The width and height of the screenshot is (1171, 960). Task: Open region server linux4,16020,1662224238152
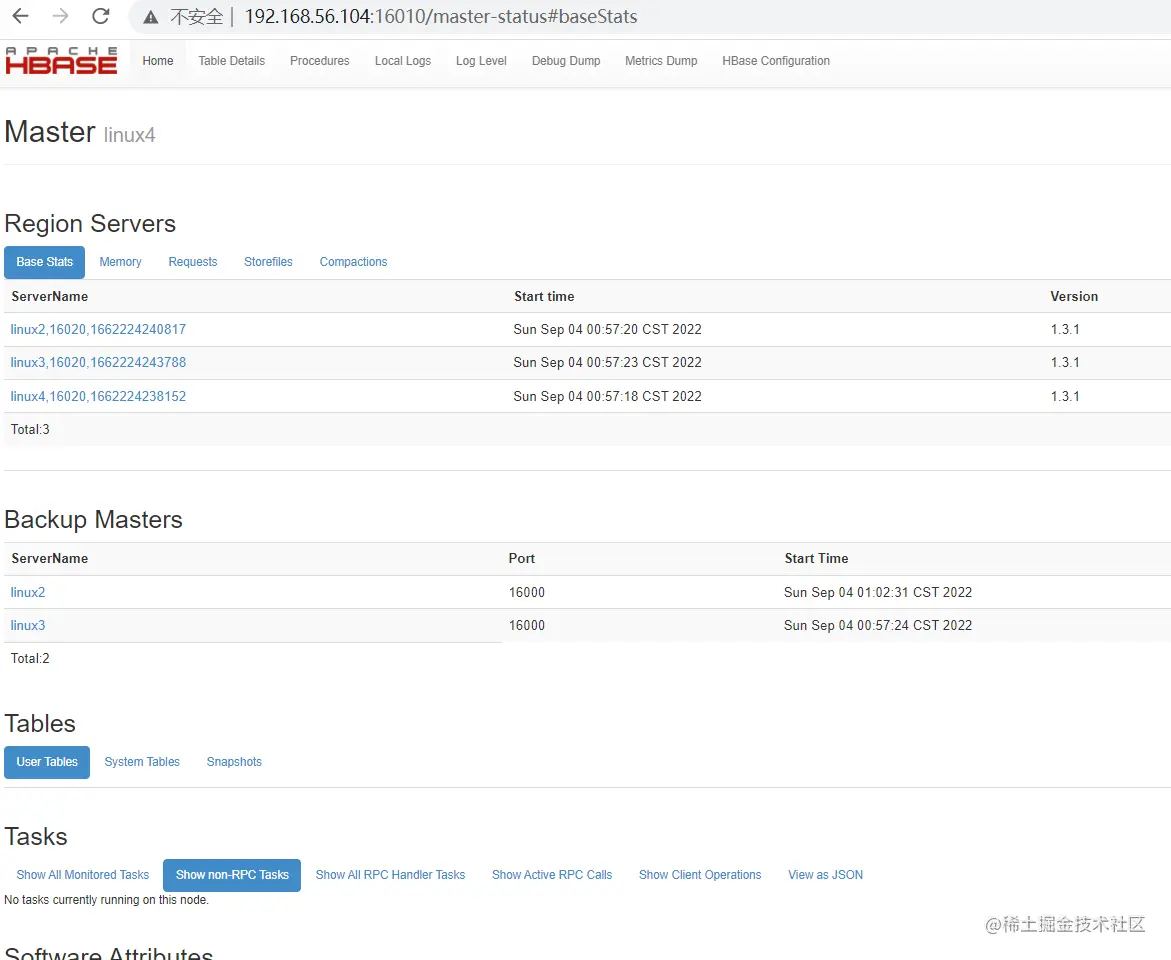[x=98, y=396]
